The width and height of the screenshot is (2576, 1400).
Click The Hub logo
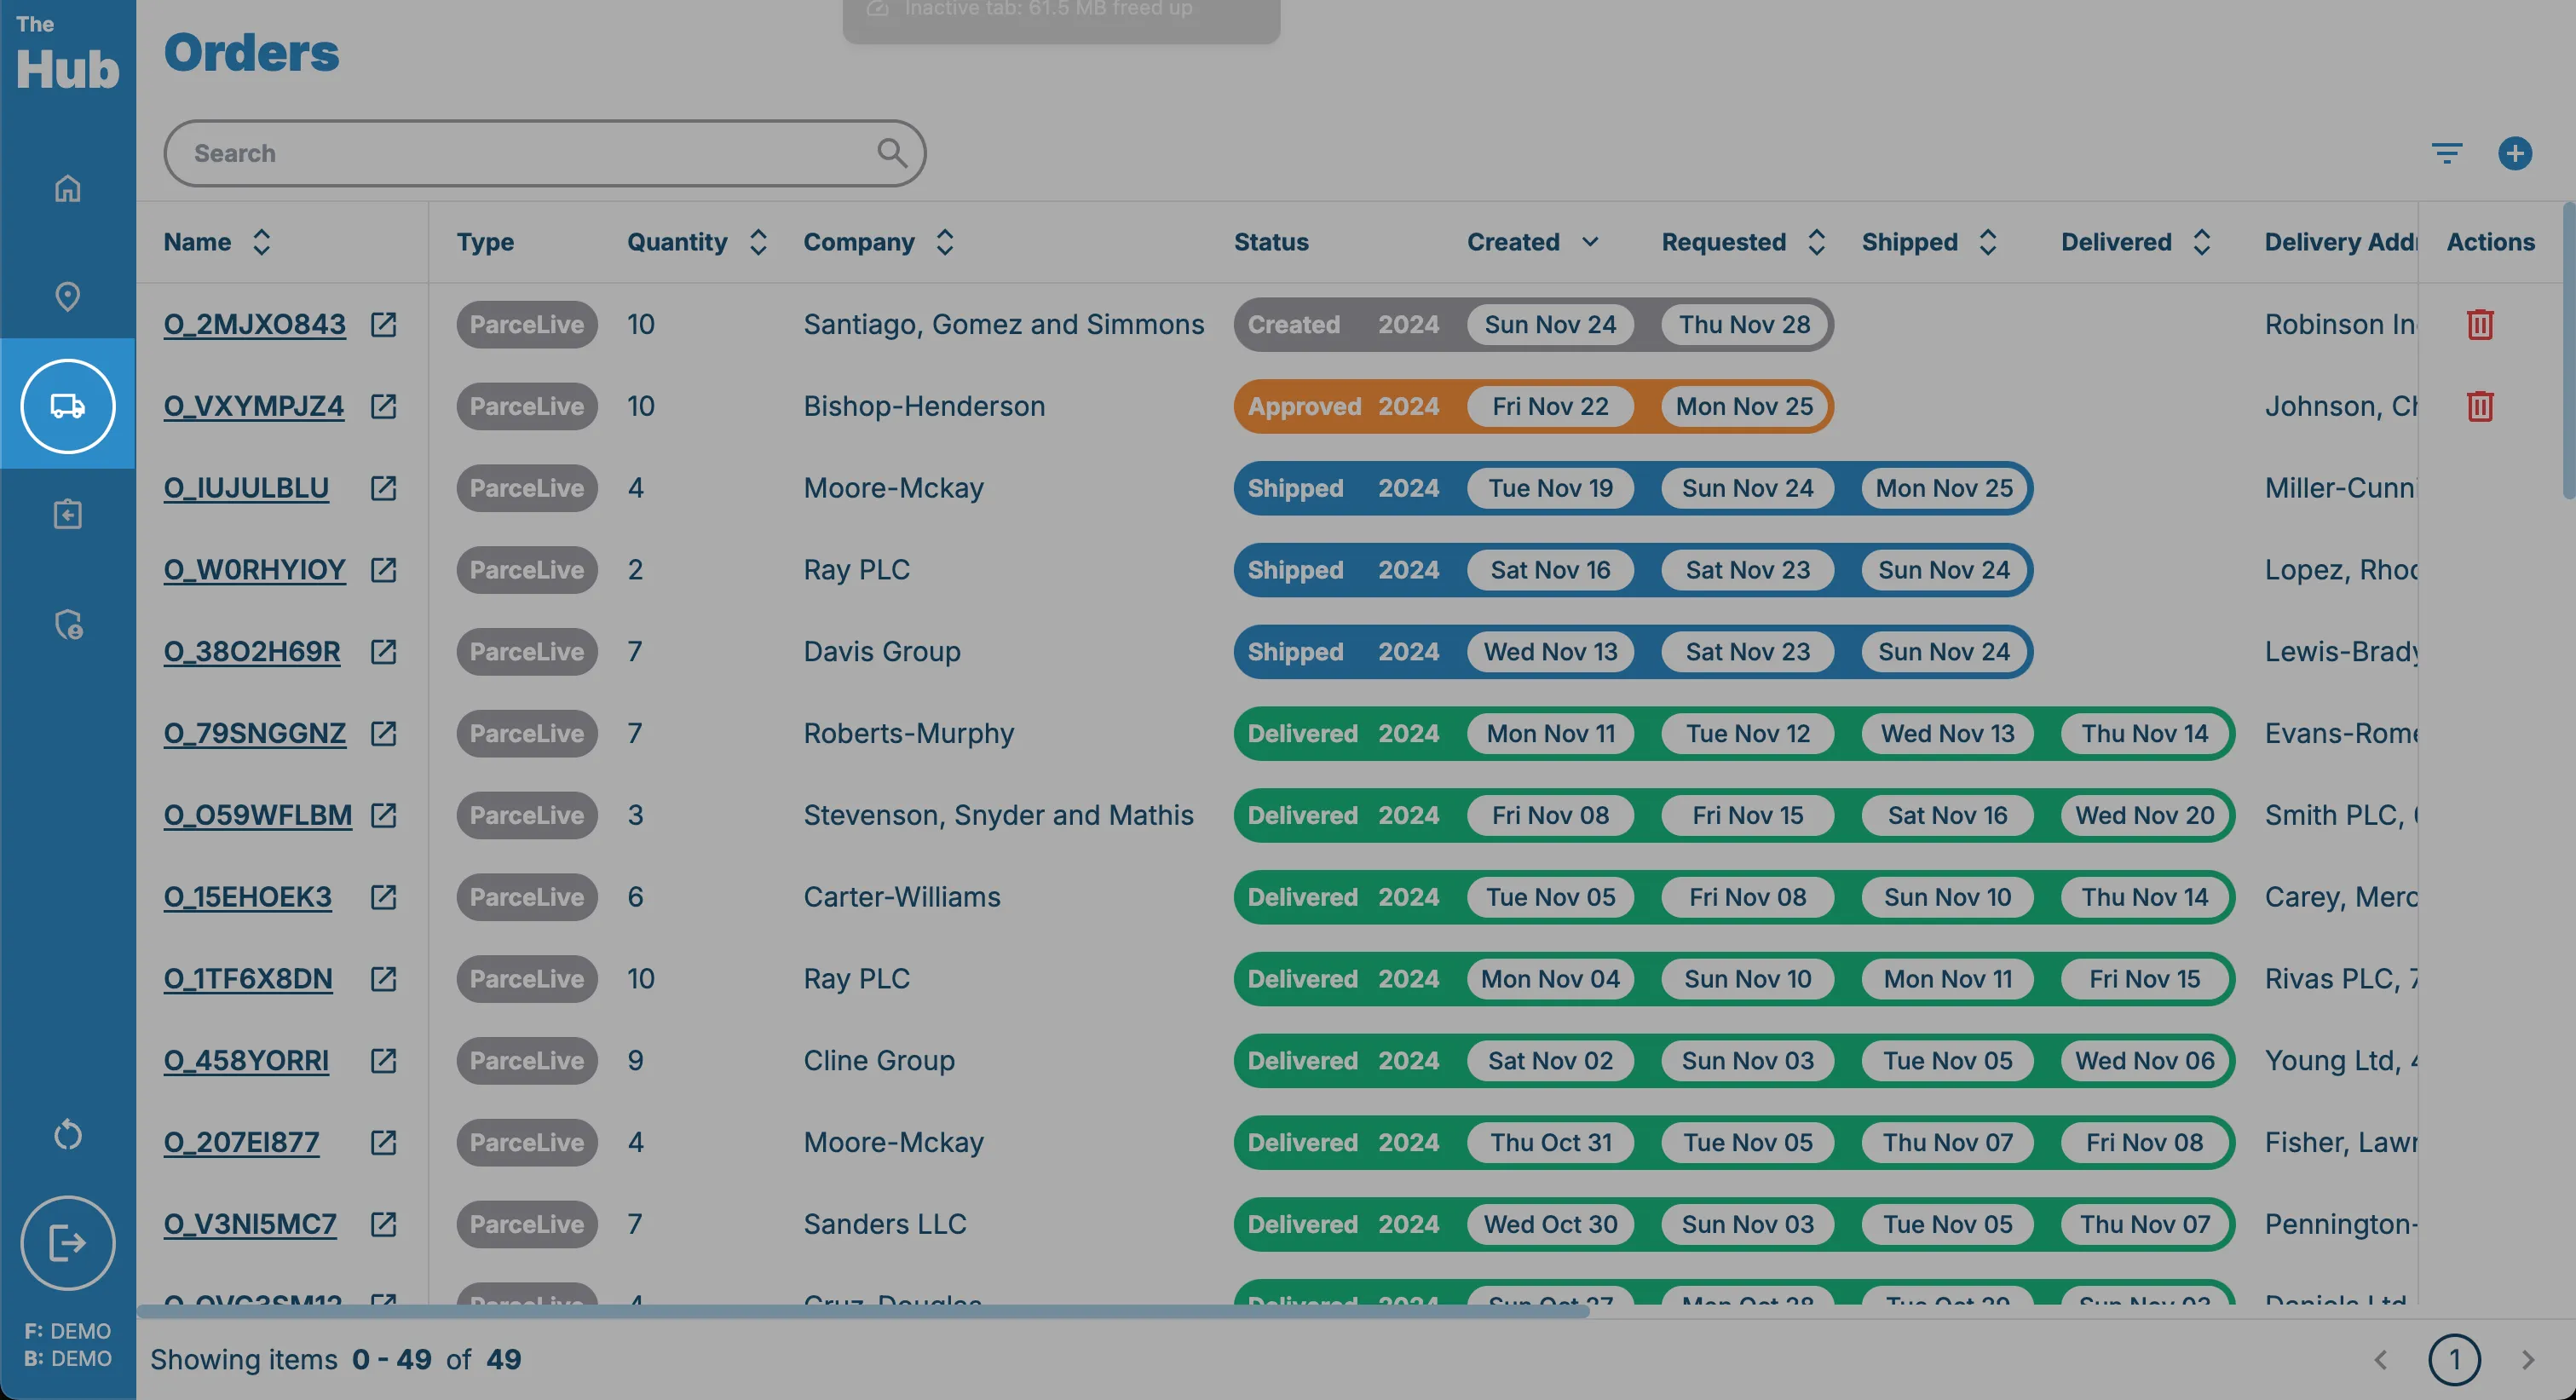click(67, 54)
